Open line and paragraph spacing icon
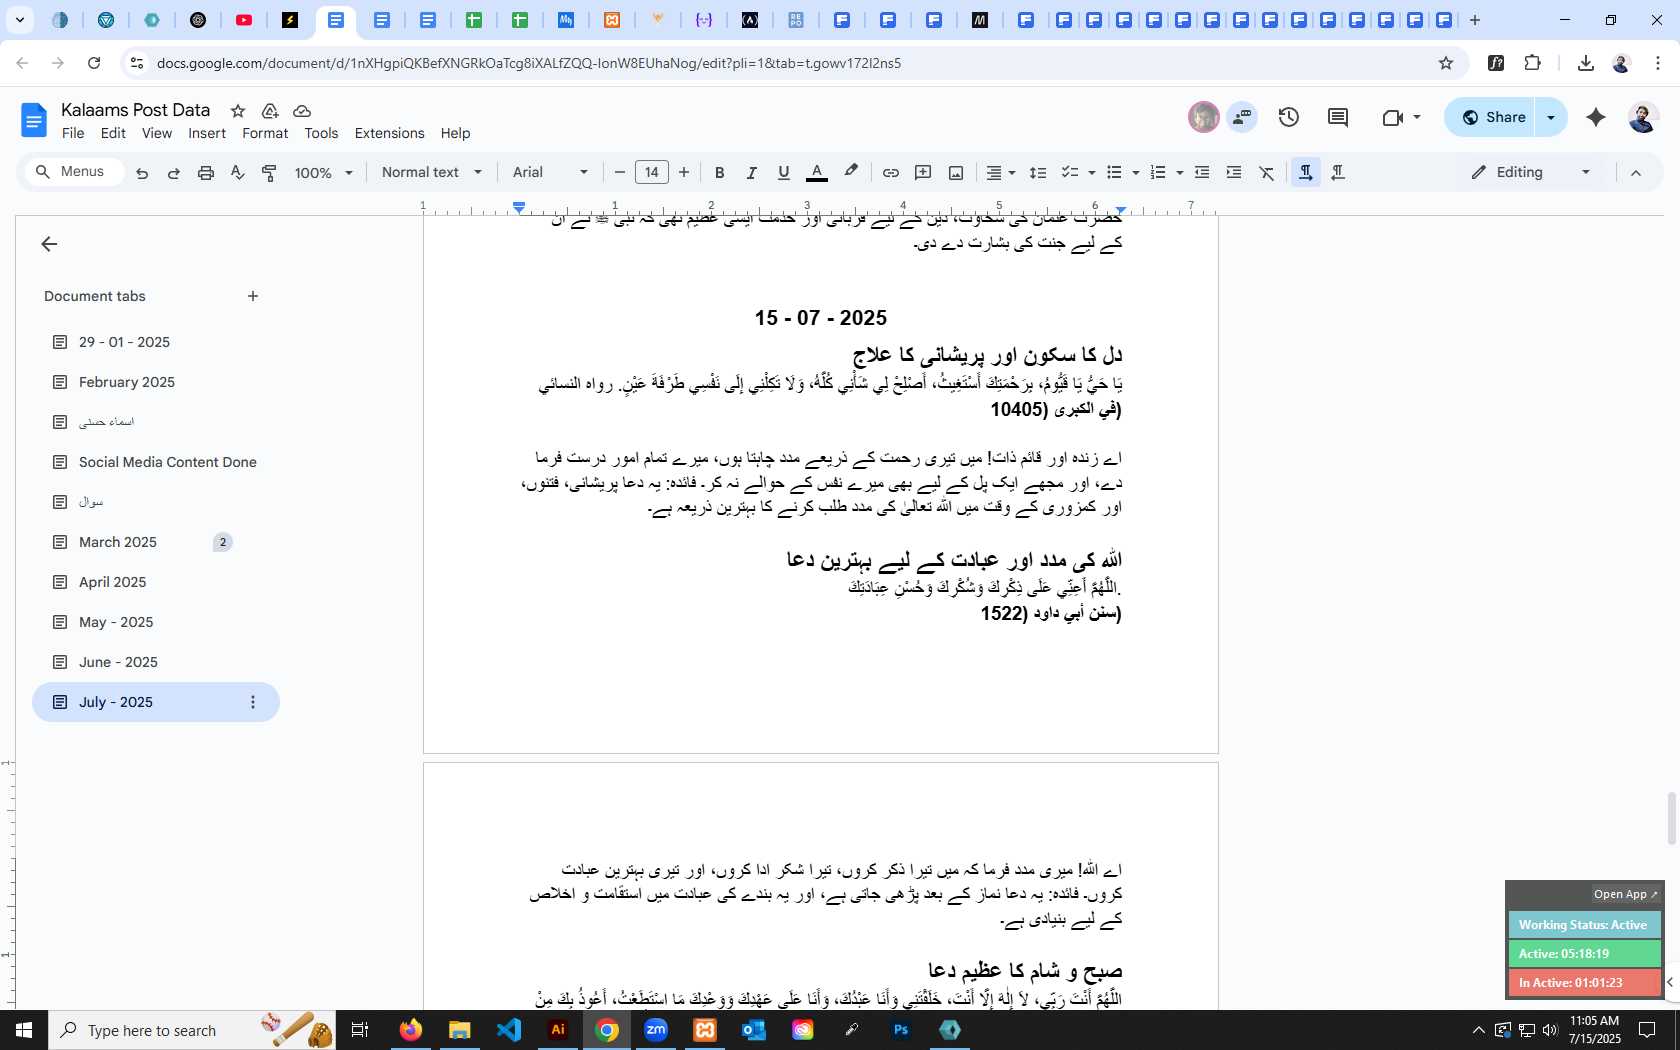 [1038, 173]
